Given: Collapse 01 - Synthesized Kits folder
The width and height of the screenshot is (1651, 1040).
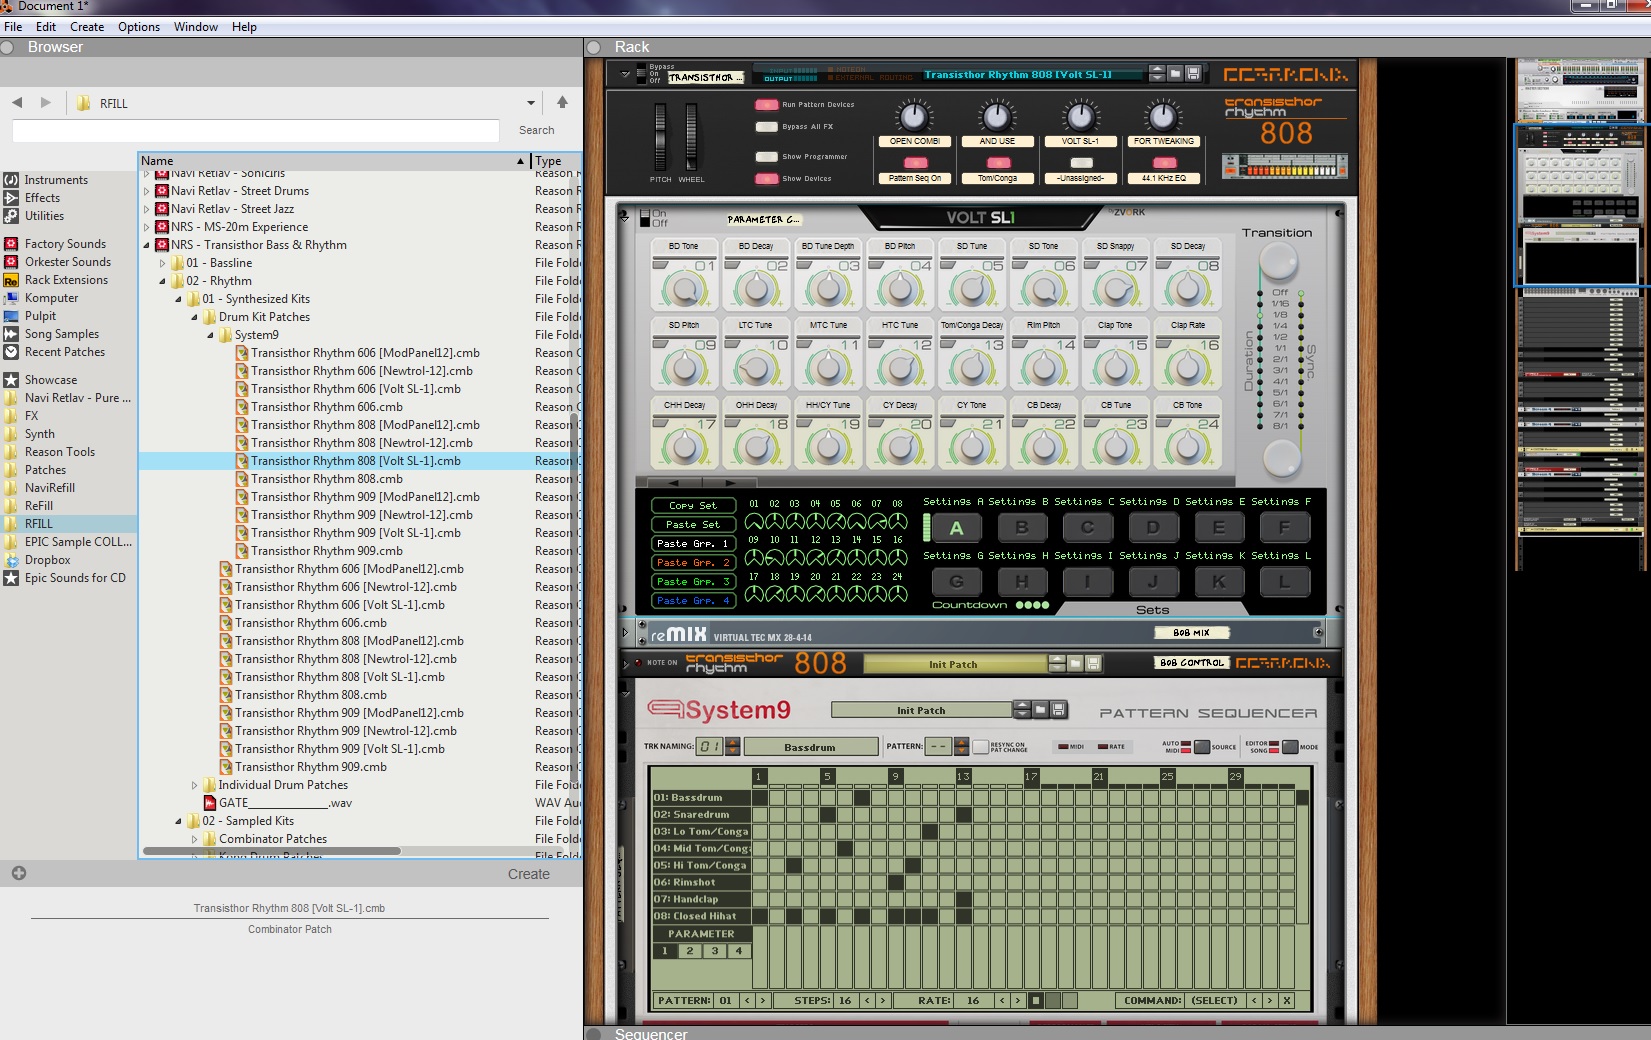Looking at the screenshot, I should (179, 299).
